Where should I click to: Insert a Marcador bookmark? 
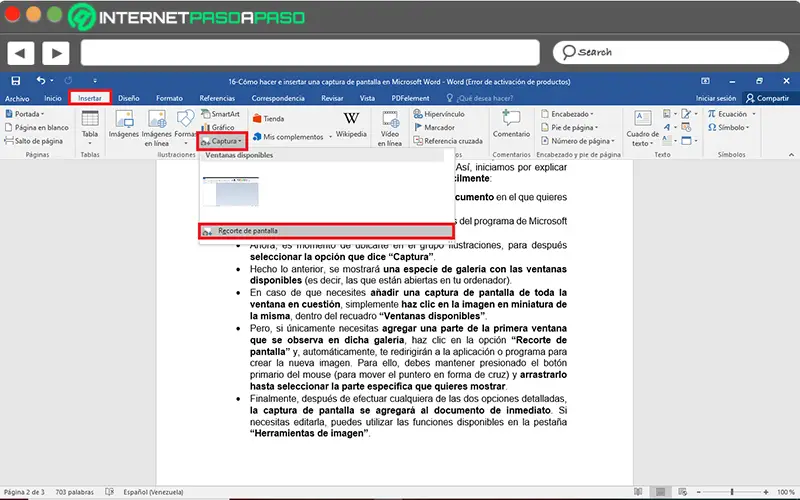pos(434,127)
